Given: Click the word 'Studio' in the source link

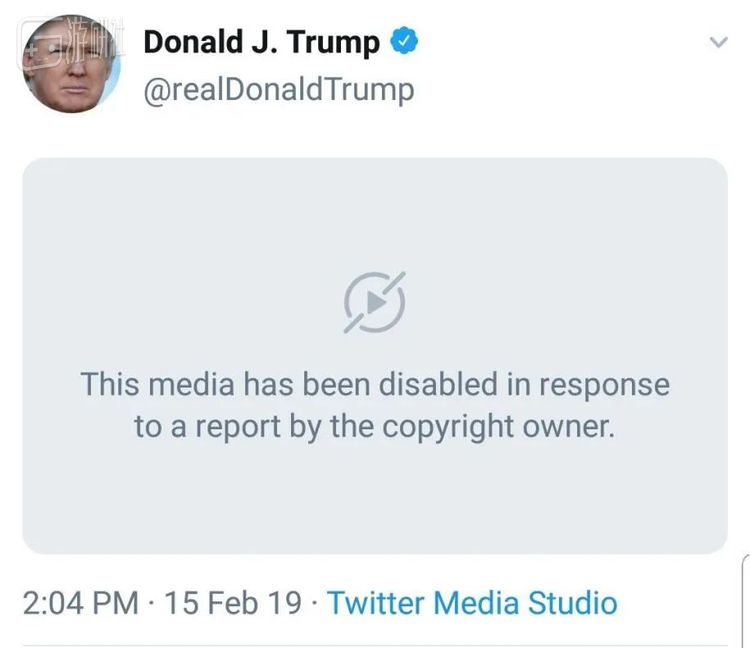Looking at the screenshot, I should pos(572,603).
